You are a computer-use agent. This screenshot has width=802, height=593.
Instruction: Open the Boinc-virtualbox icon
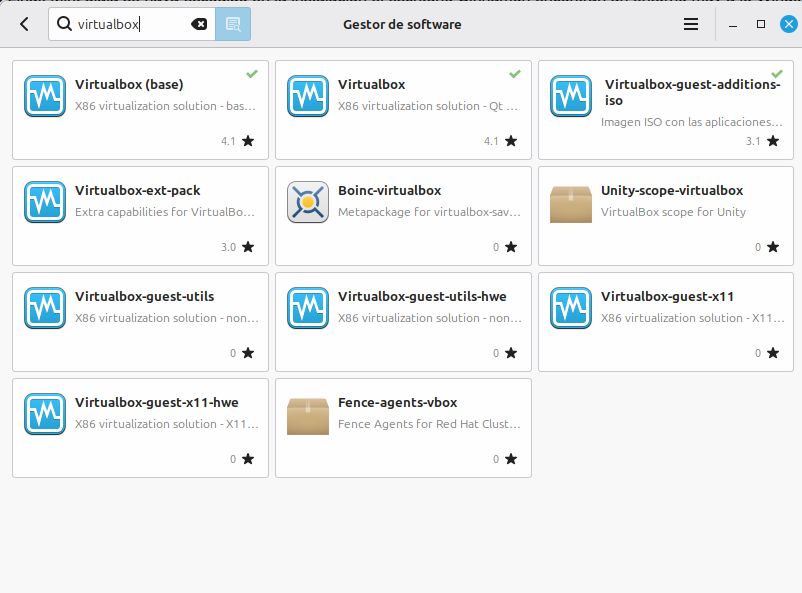[x=308, y=202]
